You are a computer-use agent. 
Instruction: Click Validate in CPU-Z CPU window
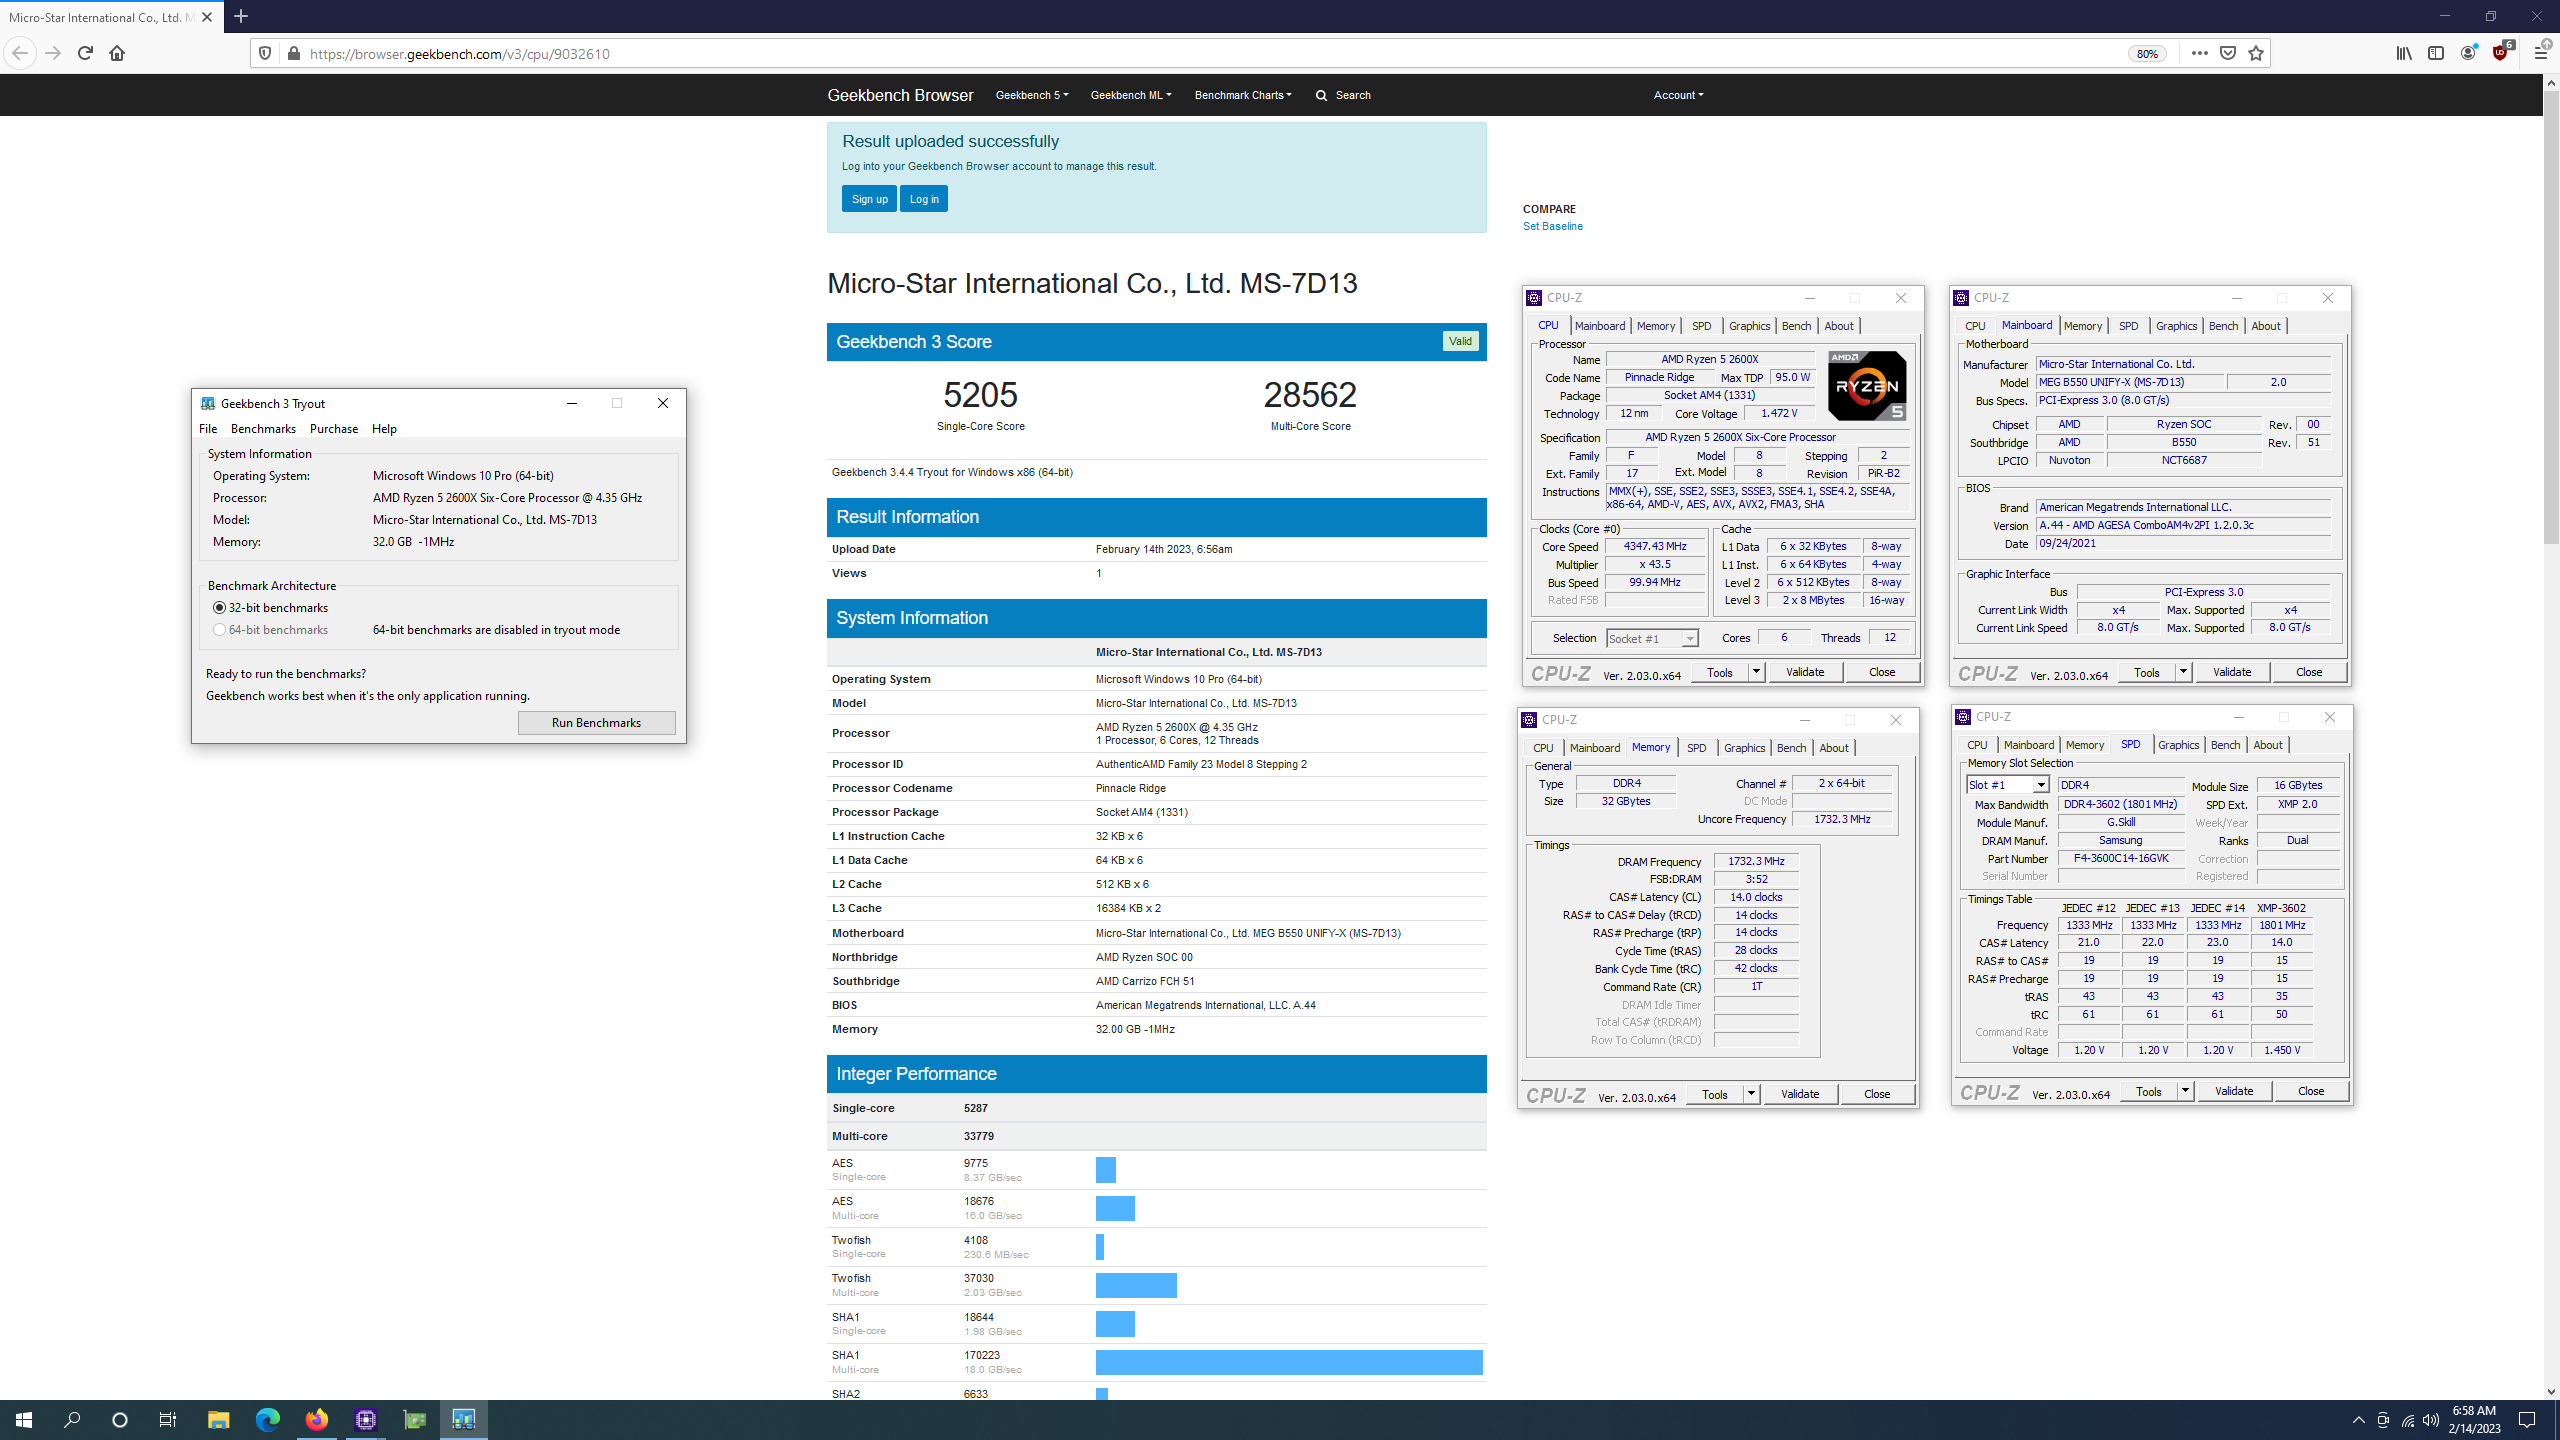pos(1805,672)
